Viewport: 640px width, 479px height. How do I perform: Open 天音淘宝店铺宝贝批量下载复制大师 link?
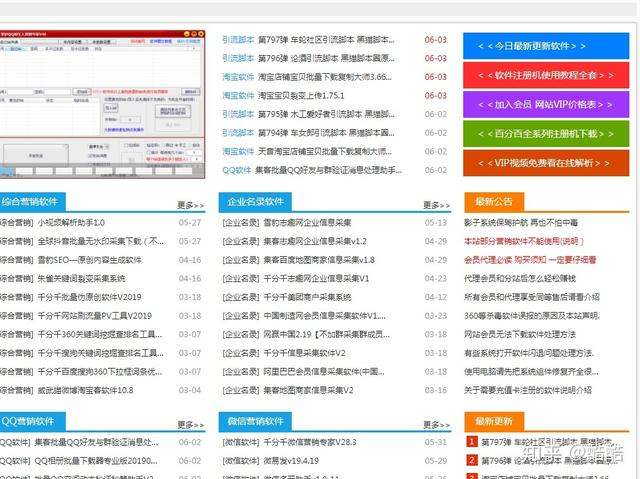pyautogui.click(x=325, y=151)
